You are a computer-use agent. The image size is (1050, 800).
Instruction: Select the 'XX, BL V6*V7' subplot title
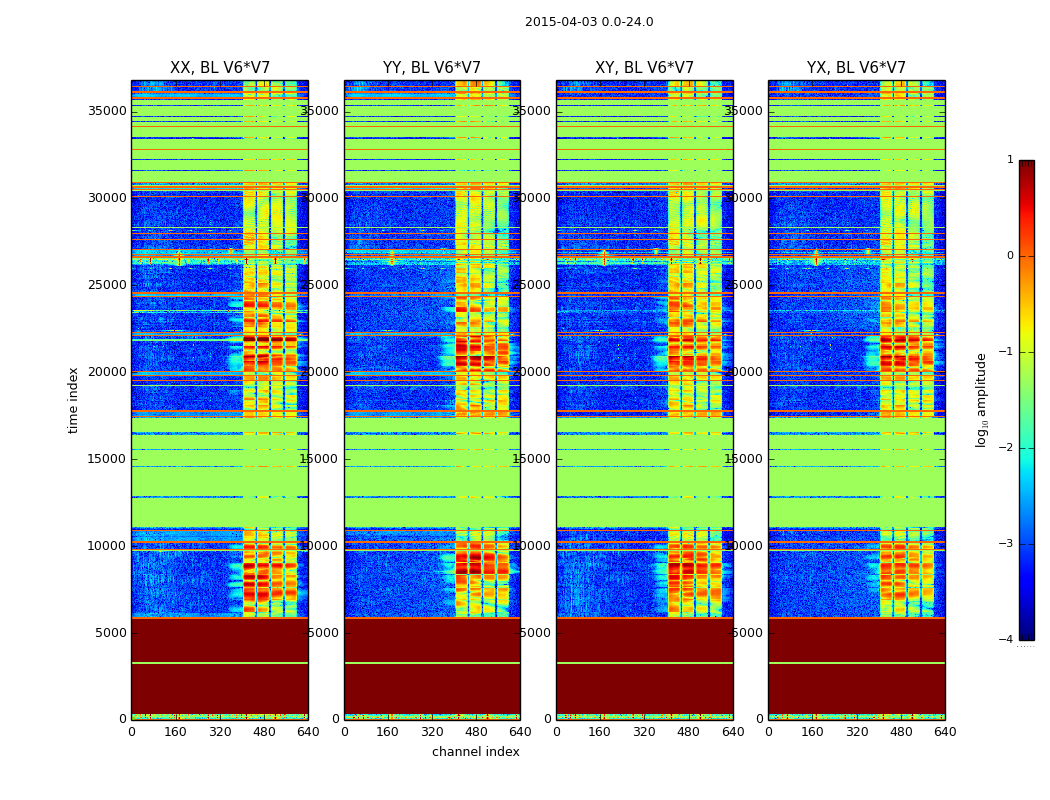point(220,68)
